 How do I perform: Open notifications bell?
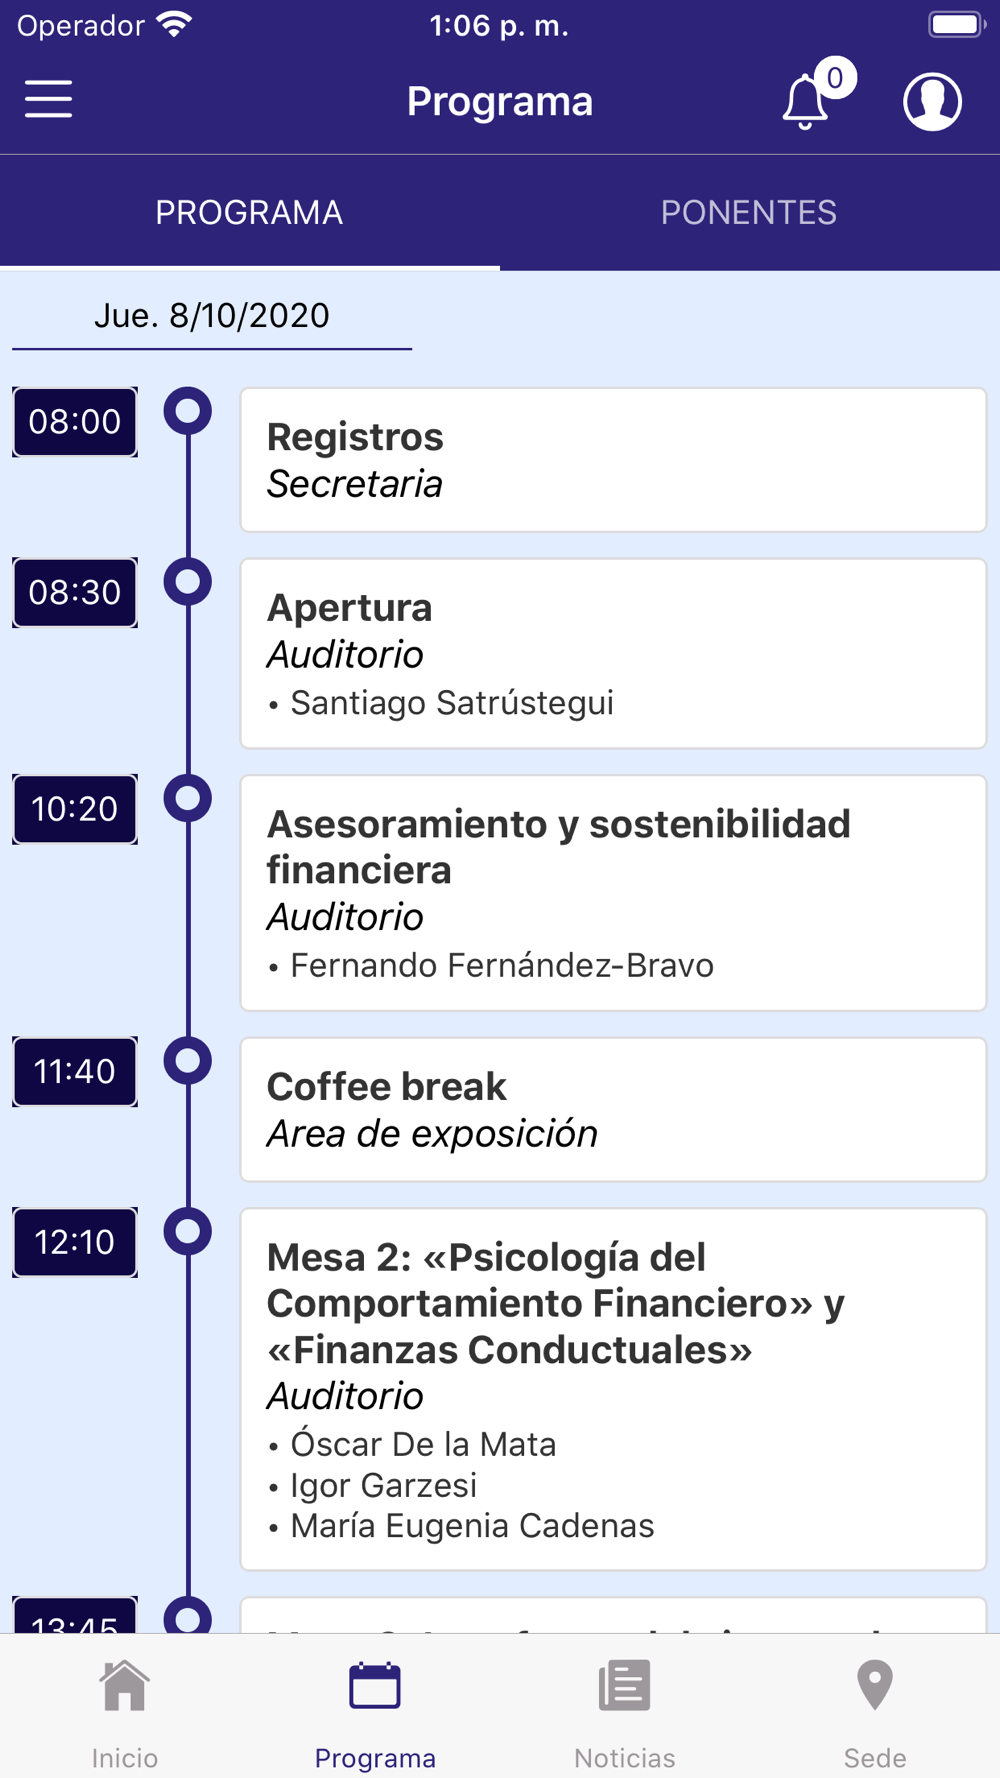(805, 102)
